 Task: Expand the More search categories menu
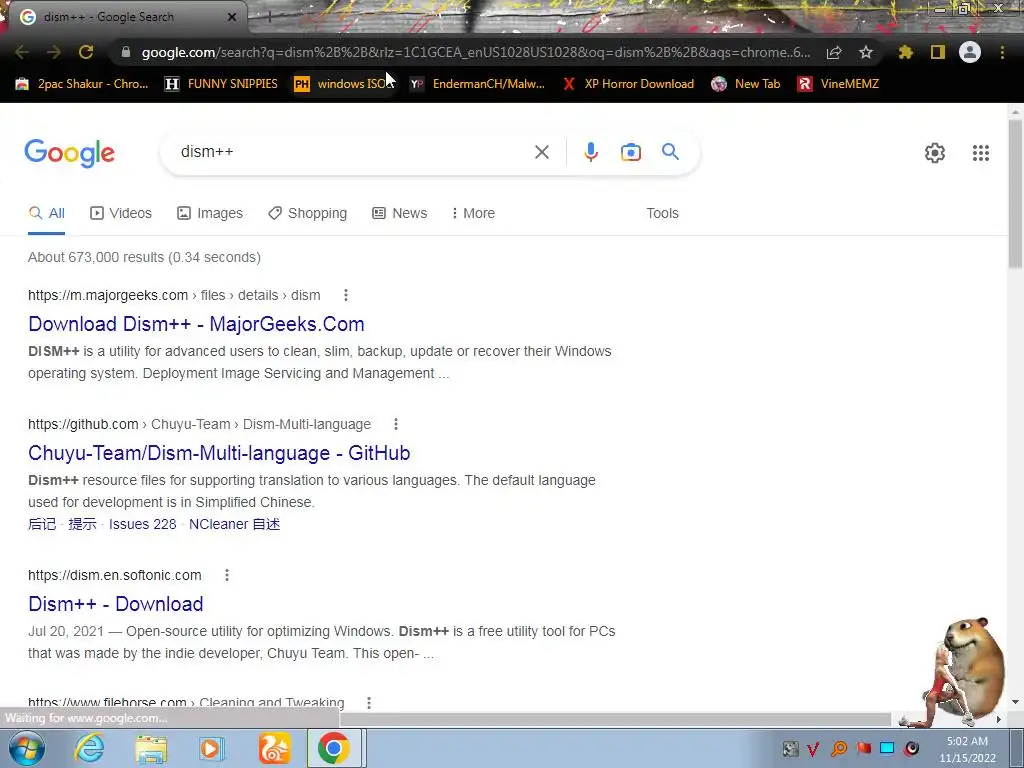473,214
